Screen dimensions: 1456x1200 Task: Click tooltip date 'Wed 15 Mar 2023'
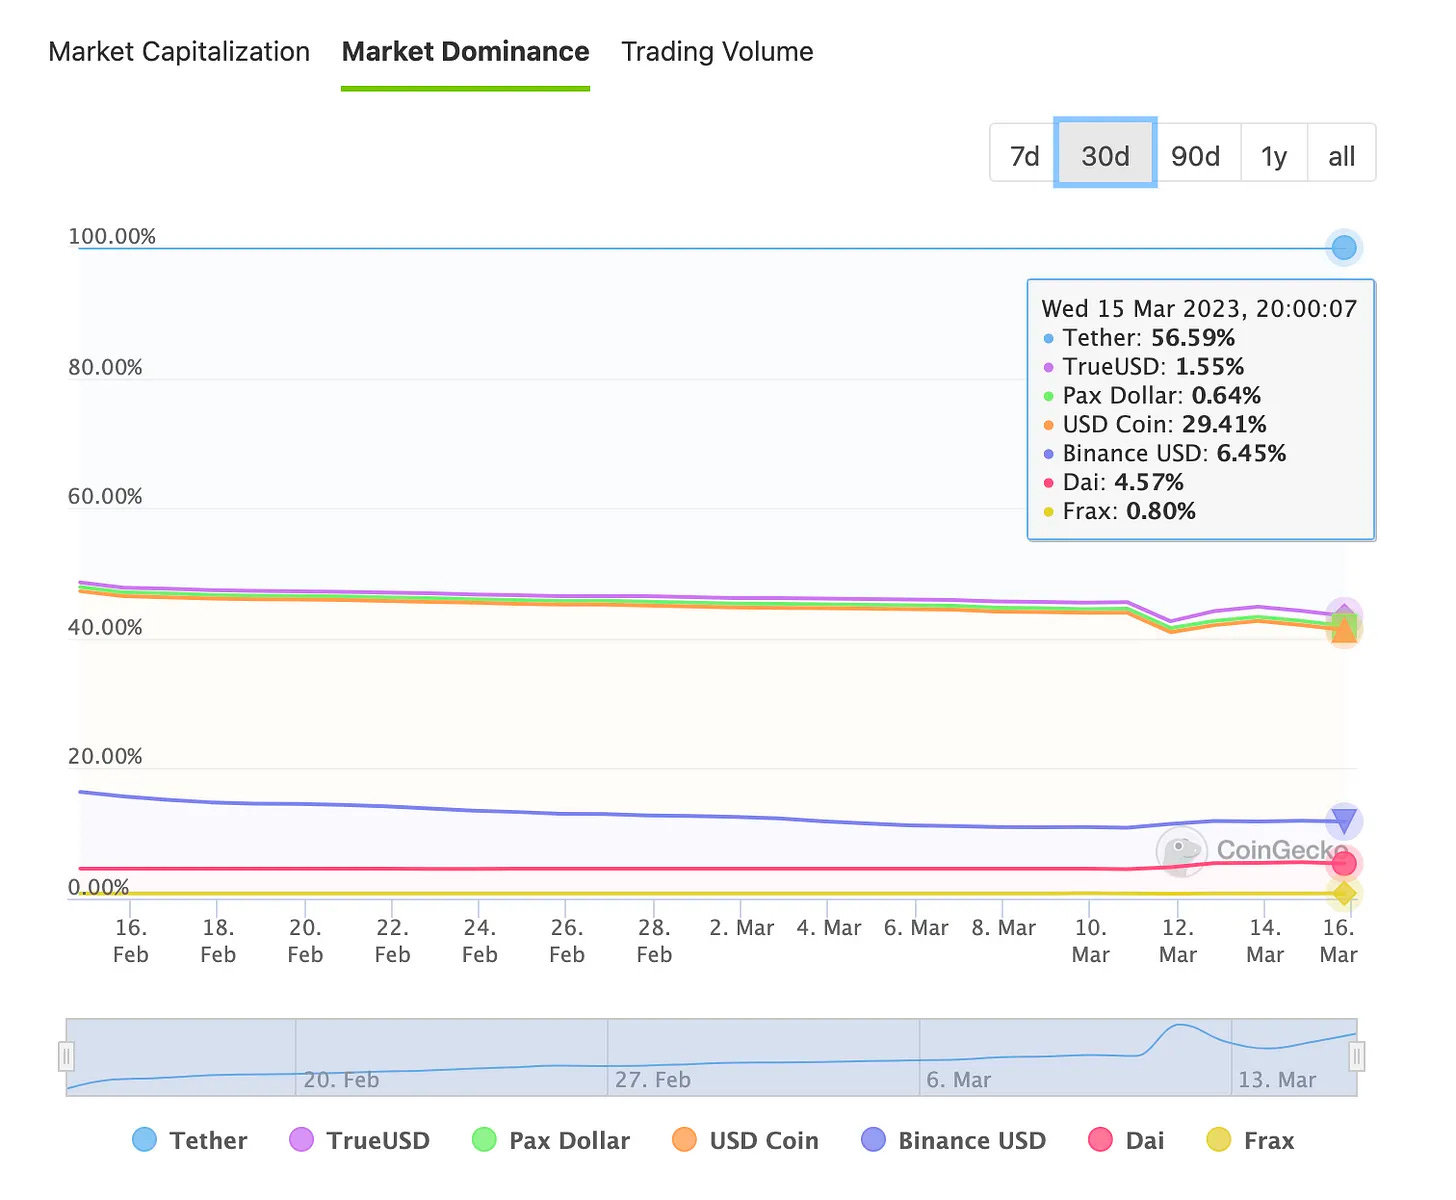pyautogui.click(x=1144, y=309)
